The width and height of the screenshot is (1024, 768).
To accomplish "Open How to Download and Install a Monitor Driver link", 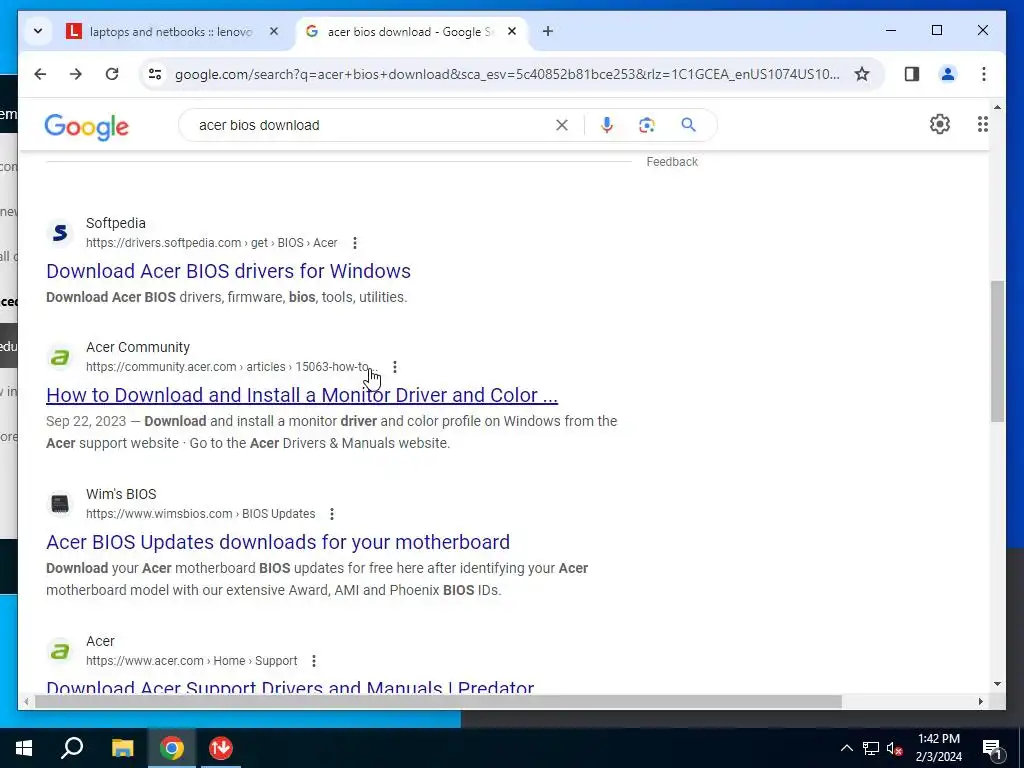I will [x=302, y=395].
